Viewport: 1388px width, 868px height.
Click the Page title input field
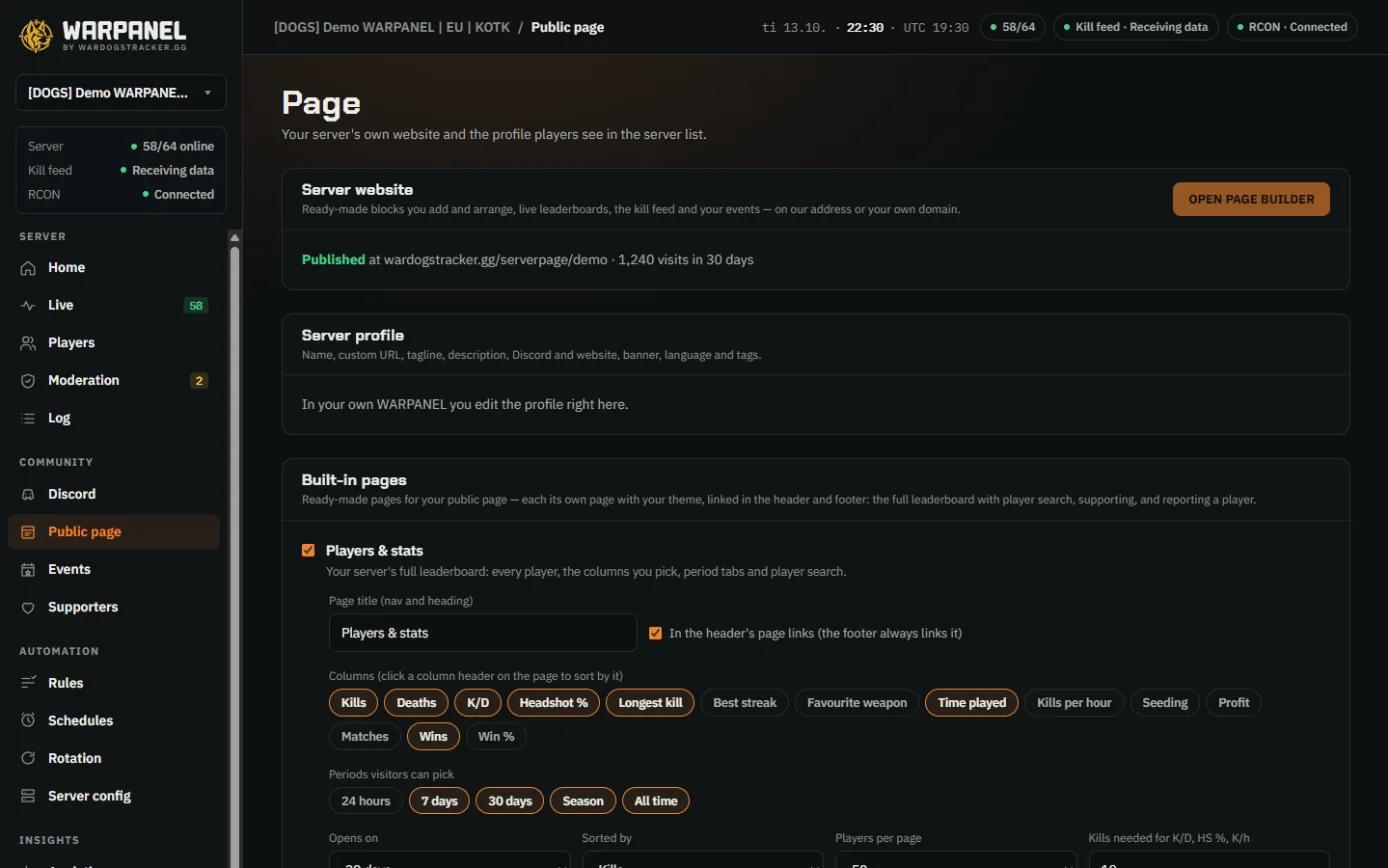(x=483, y=633)
